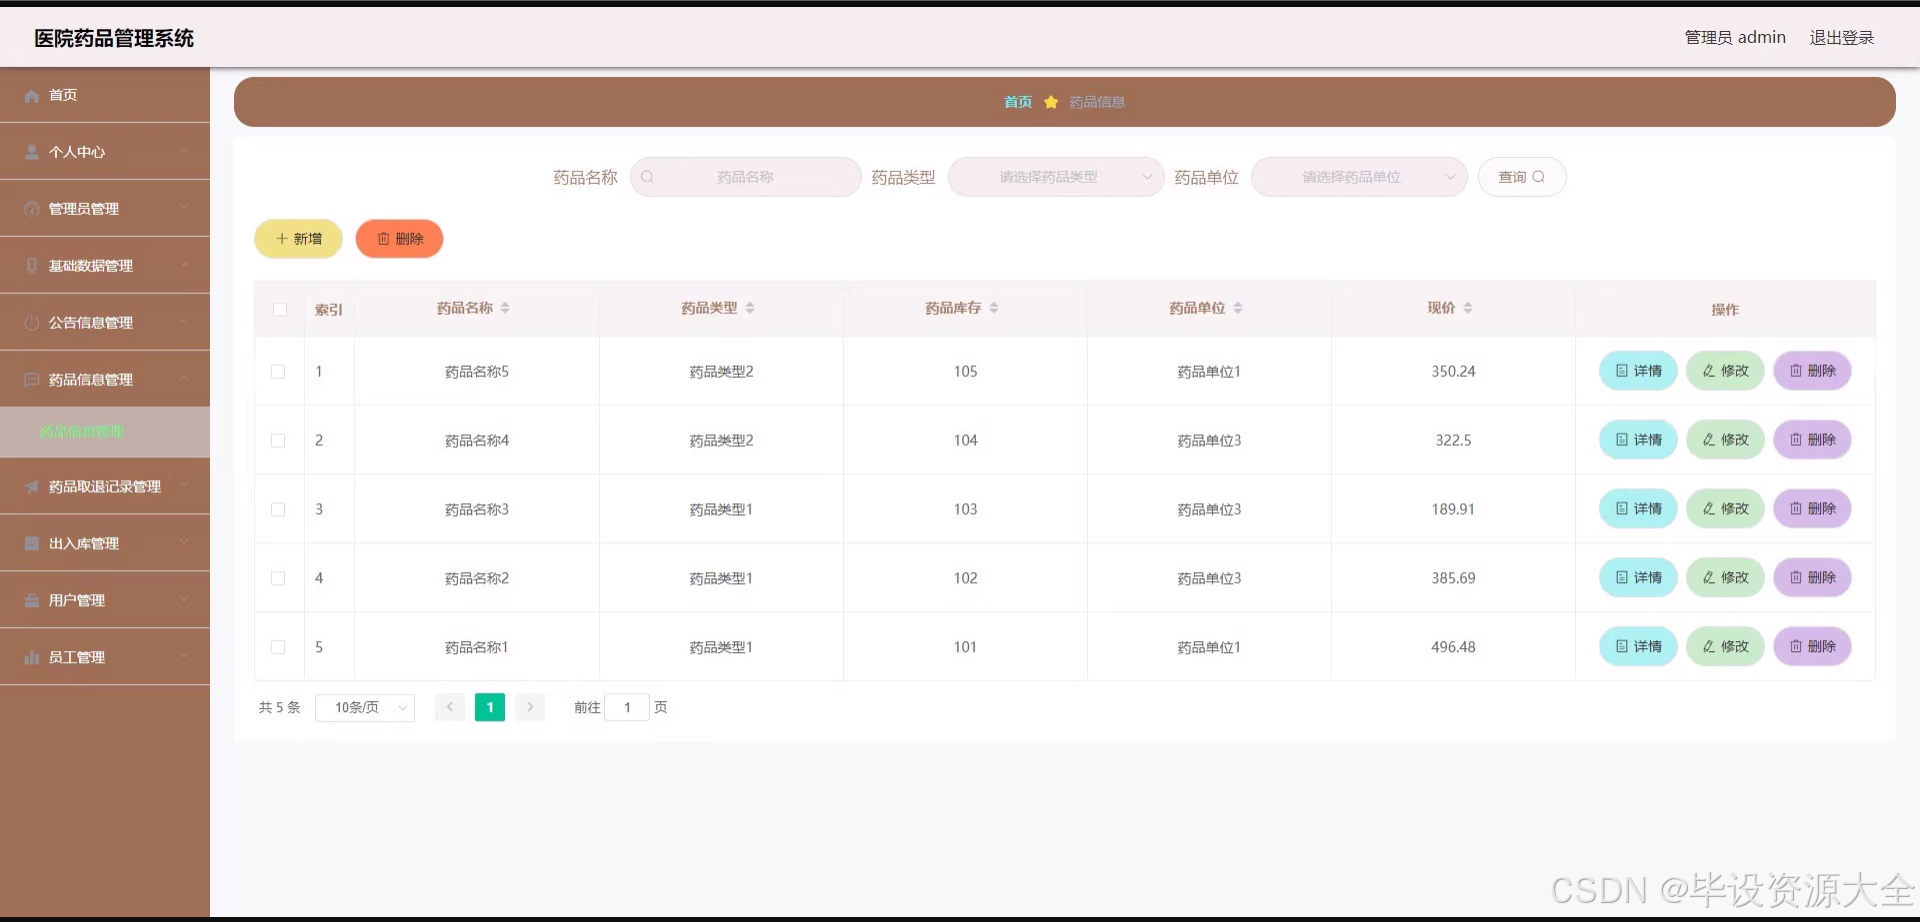
Task: Open the 请选择药品类型 dropdown
Action: (1056, 177)
